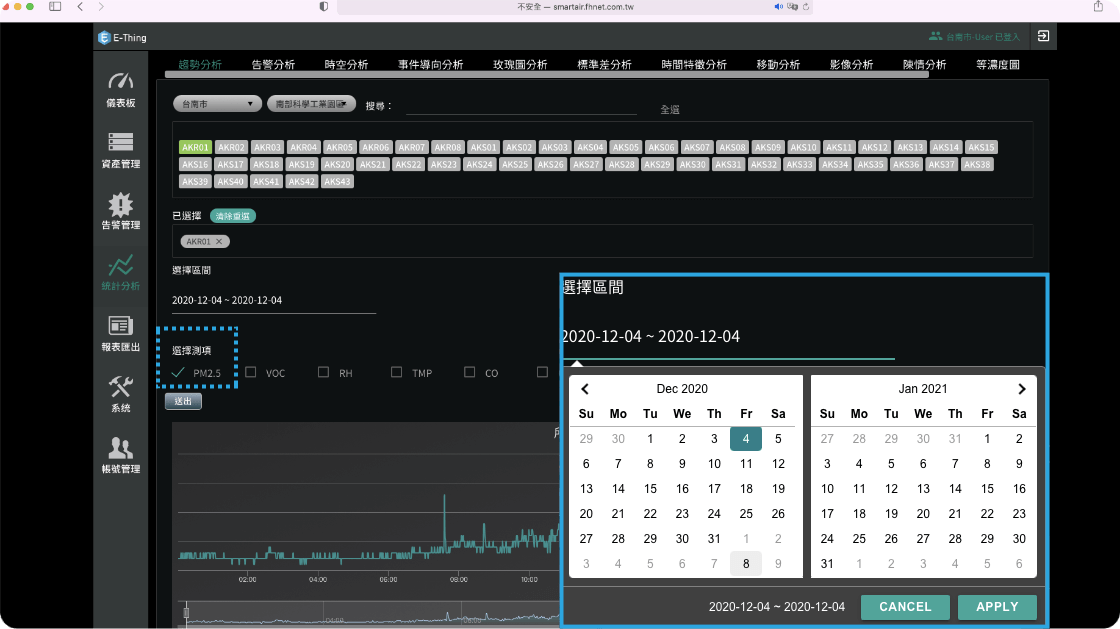
Task: Open the dashboard gauge icon in sidebar
Action: point(120,82)
